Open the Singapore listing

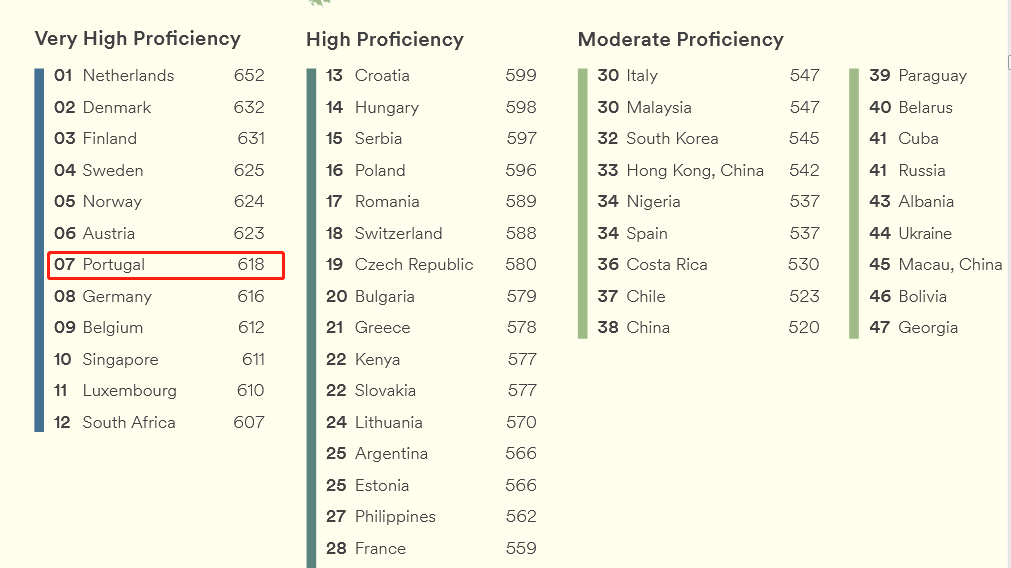(120, 360)
